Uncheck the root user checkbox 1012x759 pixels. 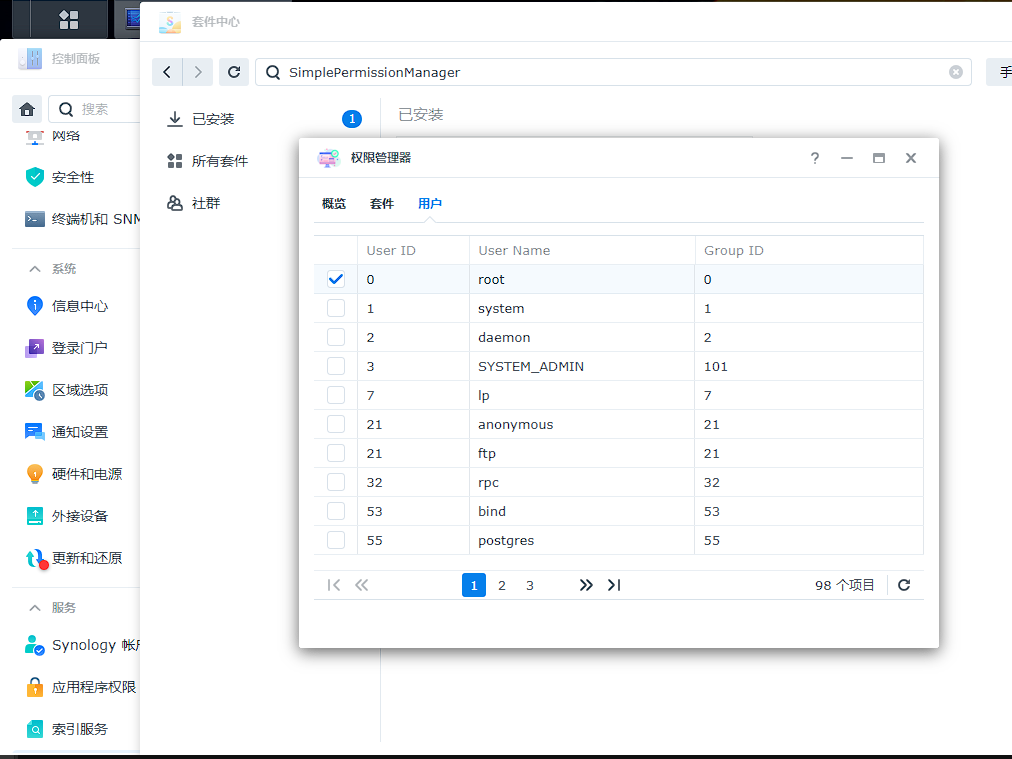point(336,280)
